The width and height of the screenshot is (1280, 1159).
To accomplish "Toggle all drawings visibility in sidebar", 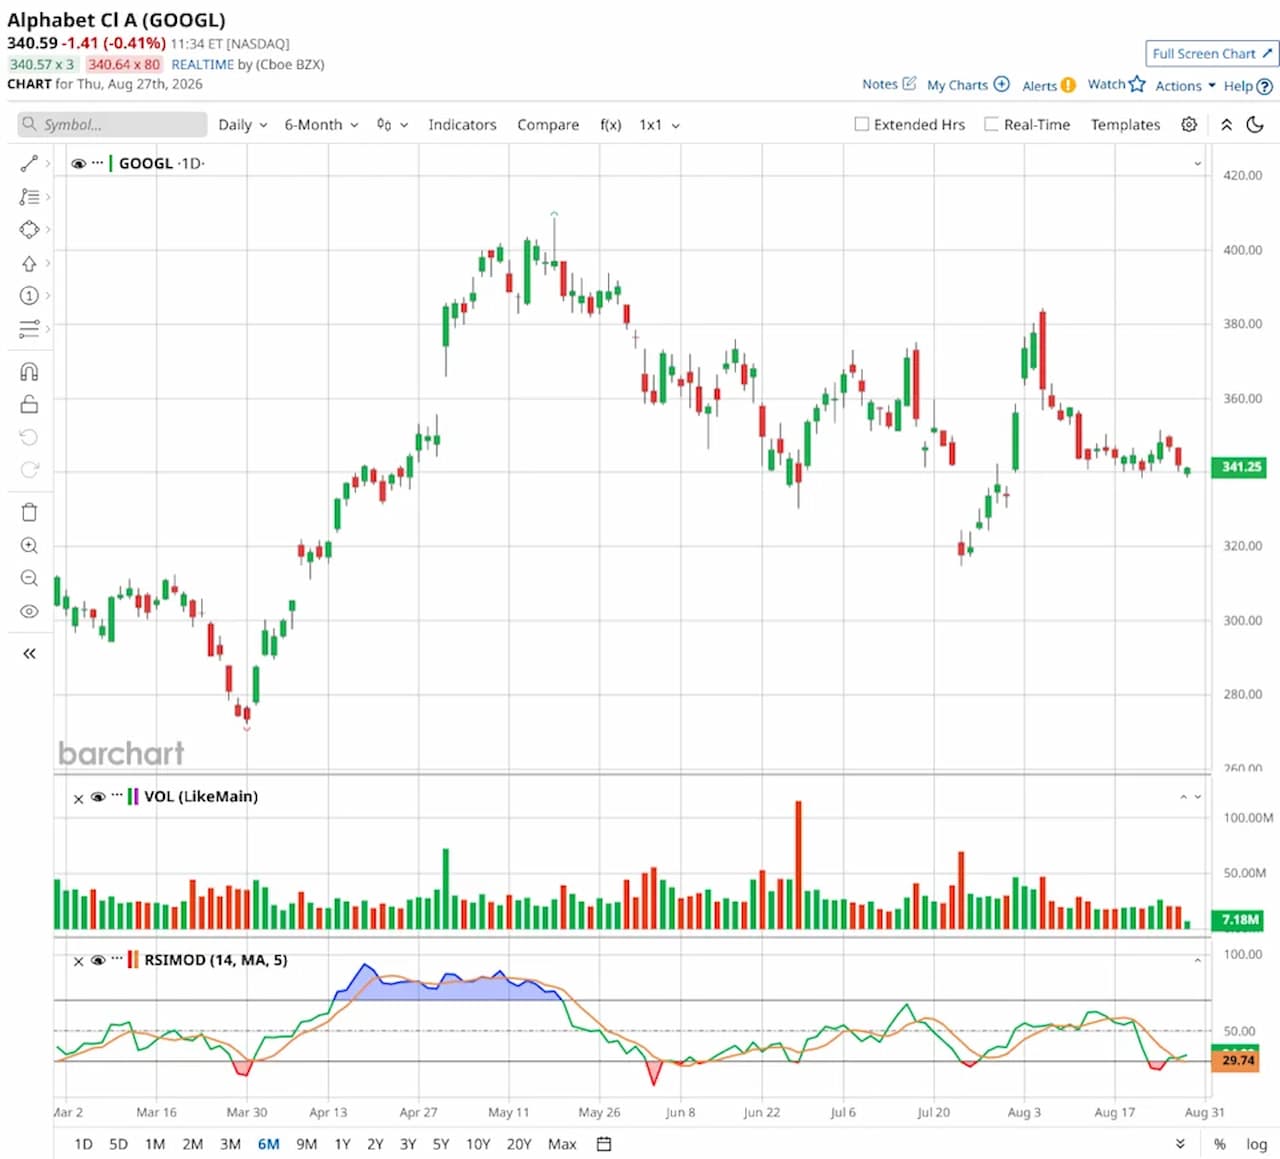I will coord(29,611).
